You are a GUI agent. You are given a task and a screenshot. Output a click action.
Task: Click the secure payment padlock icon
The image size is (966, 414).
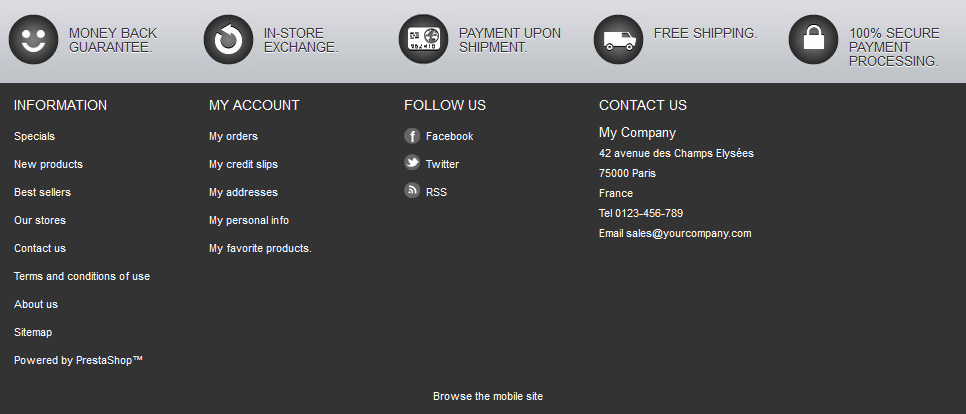point(813,40)
